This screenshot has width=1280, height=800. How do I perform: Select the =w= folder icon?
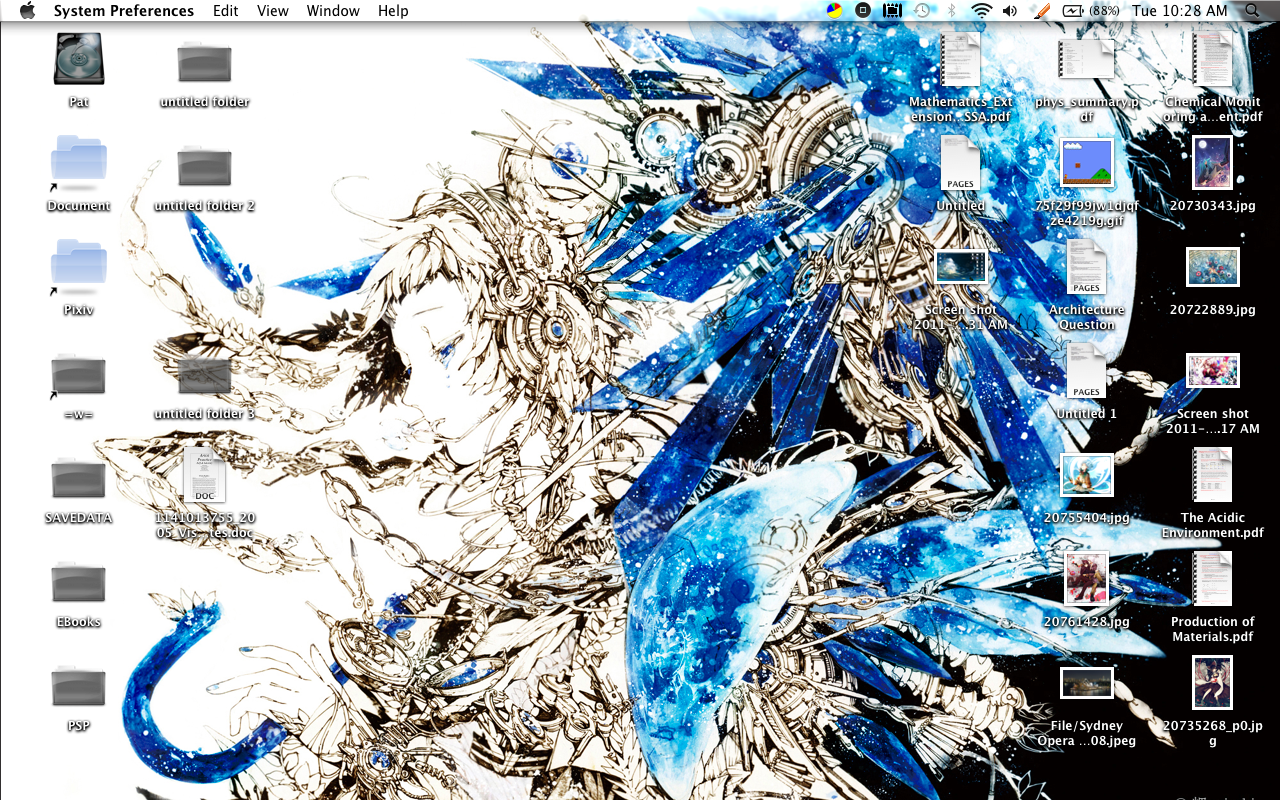(x=79, y=376)
